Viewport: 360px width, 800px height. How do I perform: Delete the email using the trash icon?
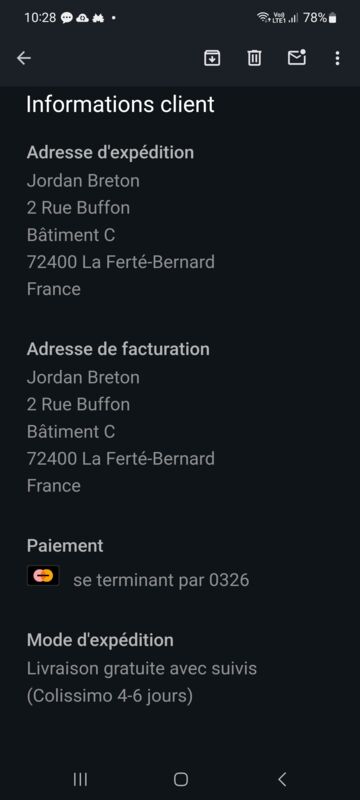(254, 58)
